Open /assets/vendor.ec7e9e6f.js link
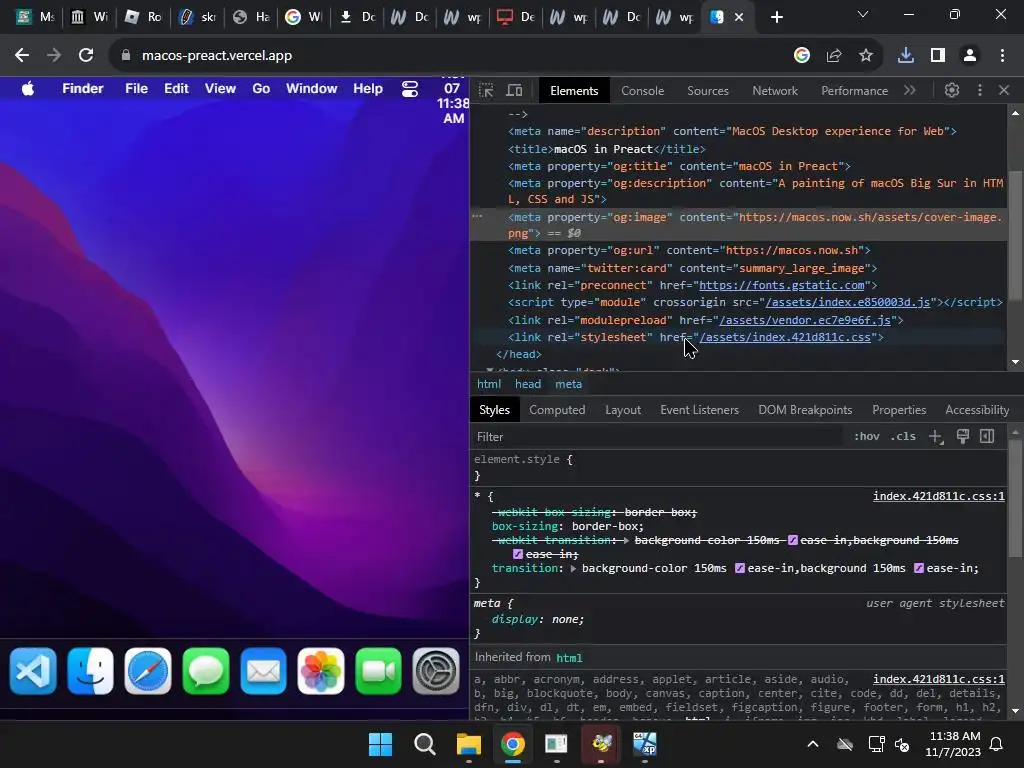This screenshot has height=768, width=1024. (x=805, y=320)
